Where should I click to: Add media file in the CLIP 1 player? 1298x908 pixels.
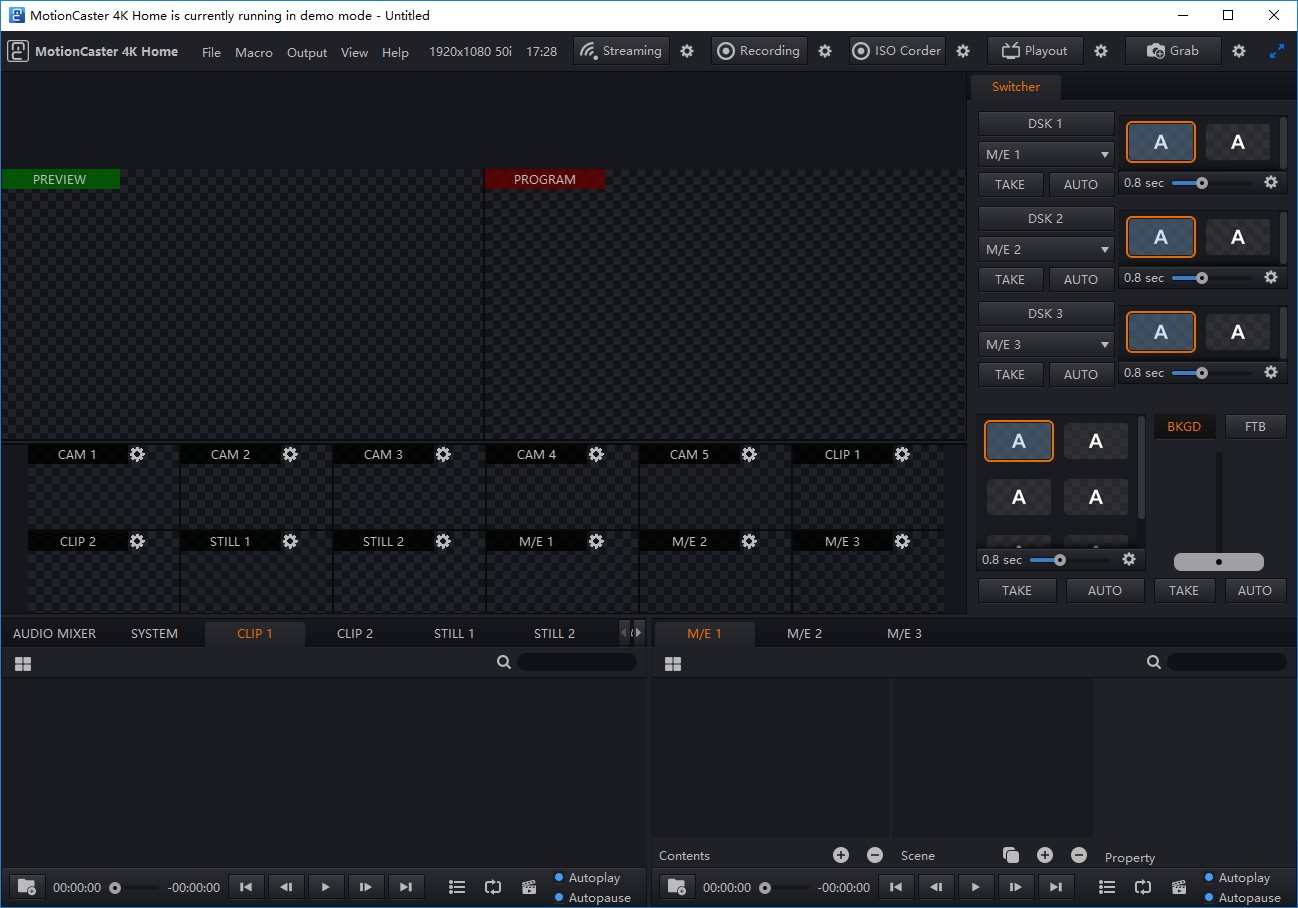point(27,887)
